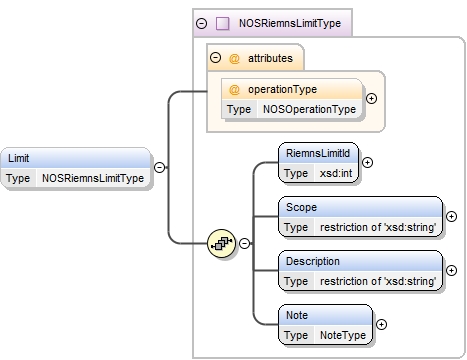Click the @ icon beside operationType
The height and width of the screenshot is (360, 467).
click(234, 90)
